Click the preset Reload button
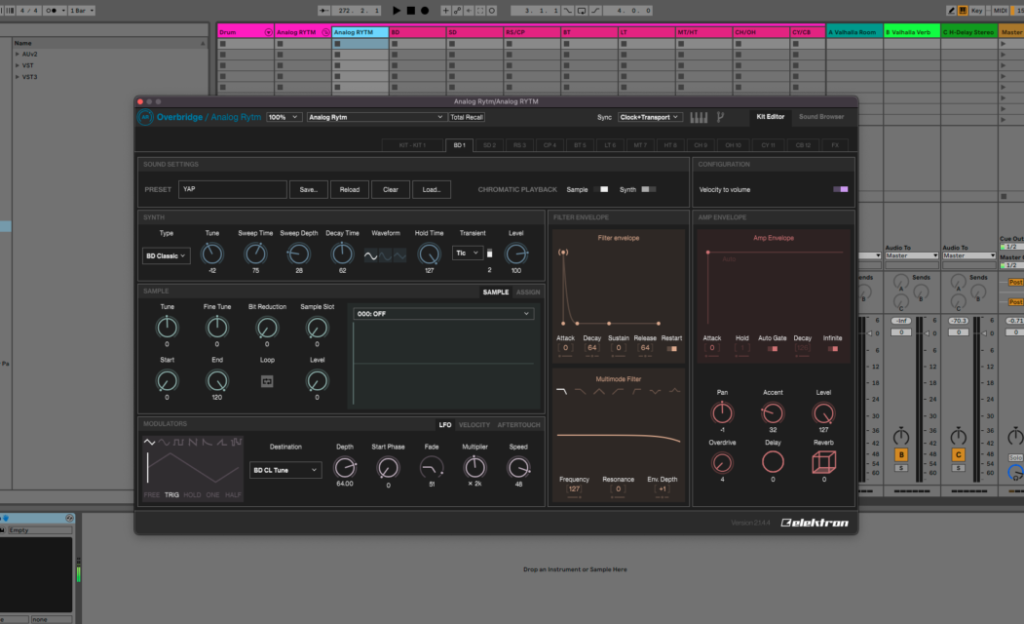1024x624 pixels. click(349, 189)
